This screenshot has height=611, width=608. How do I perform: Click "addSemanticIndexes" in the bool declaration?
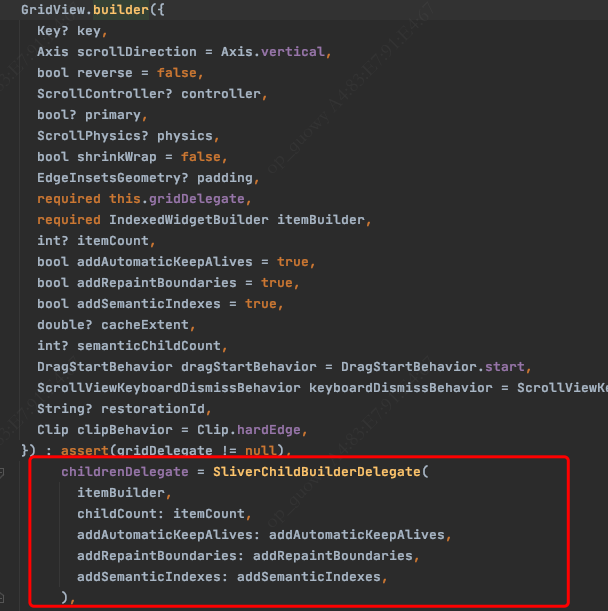click(x=149, y=304)
